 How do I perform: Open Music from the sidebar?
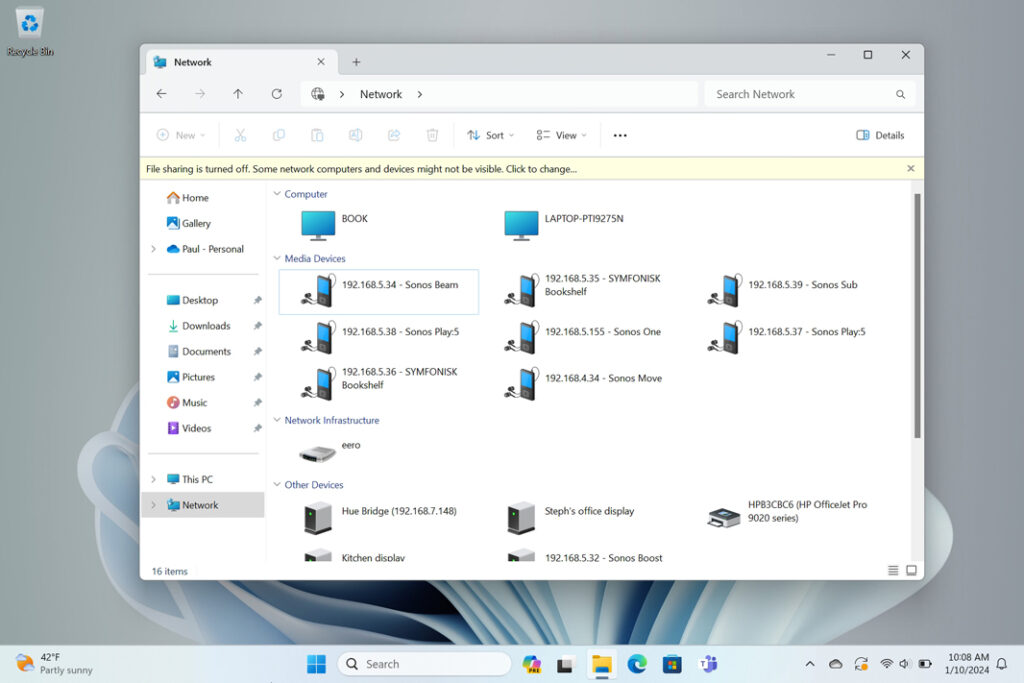(196, 402)
